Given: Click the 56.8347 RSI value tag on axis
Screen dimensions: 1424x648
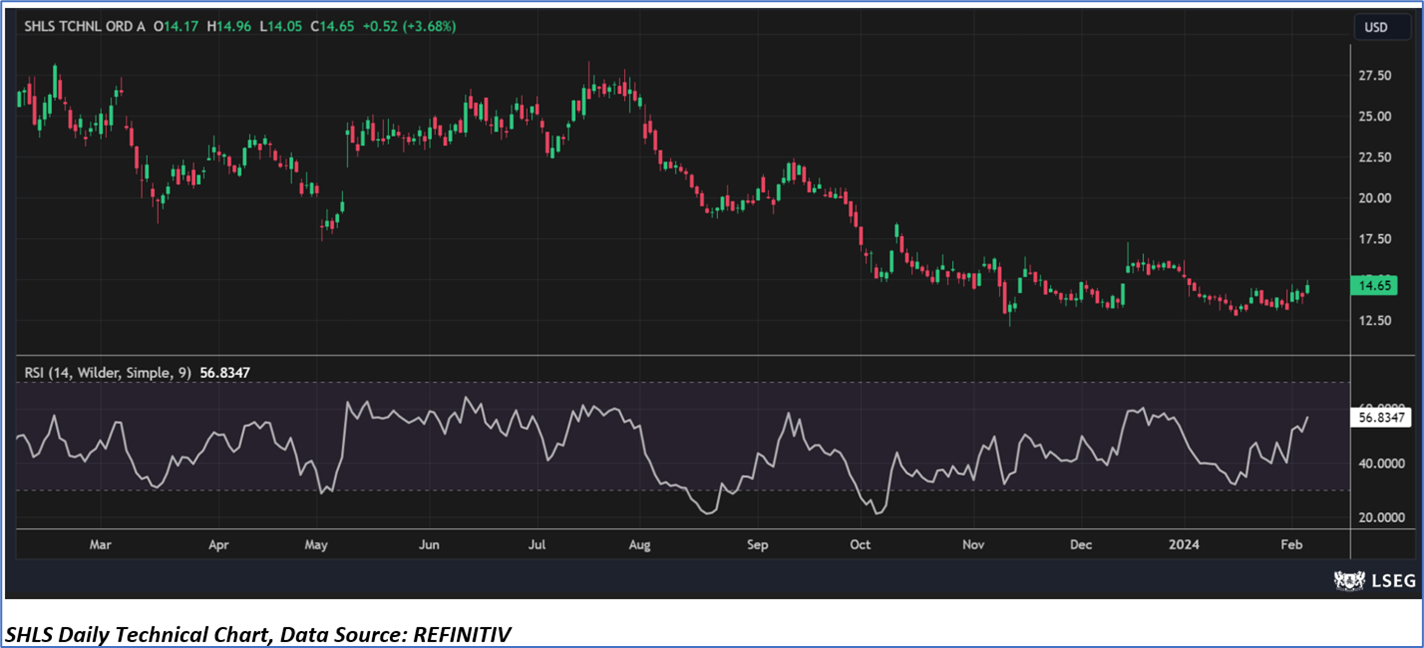Looking at the screenshot, I should [1380, 418].
